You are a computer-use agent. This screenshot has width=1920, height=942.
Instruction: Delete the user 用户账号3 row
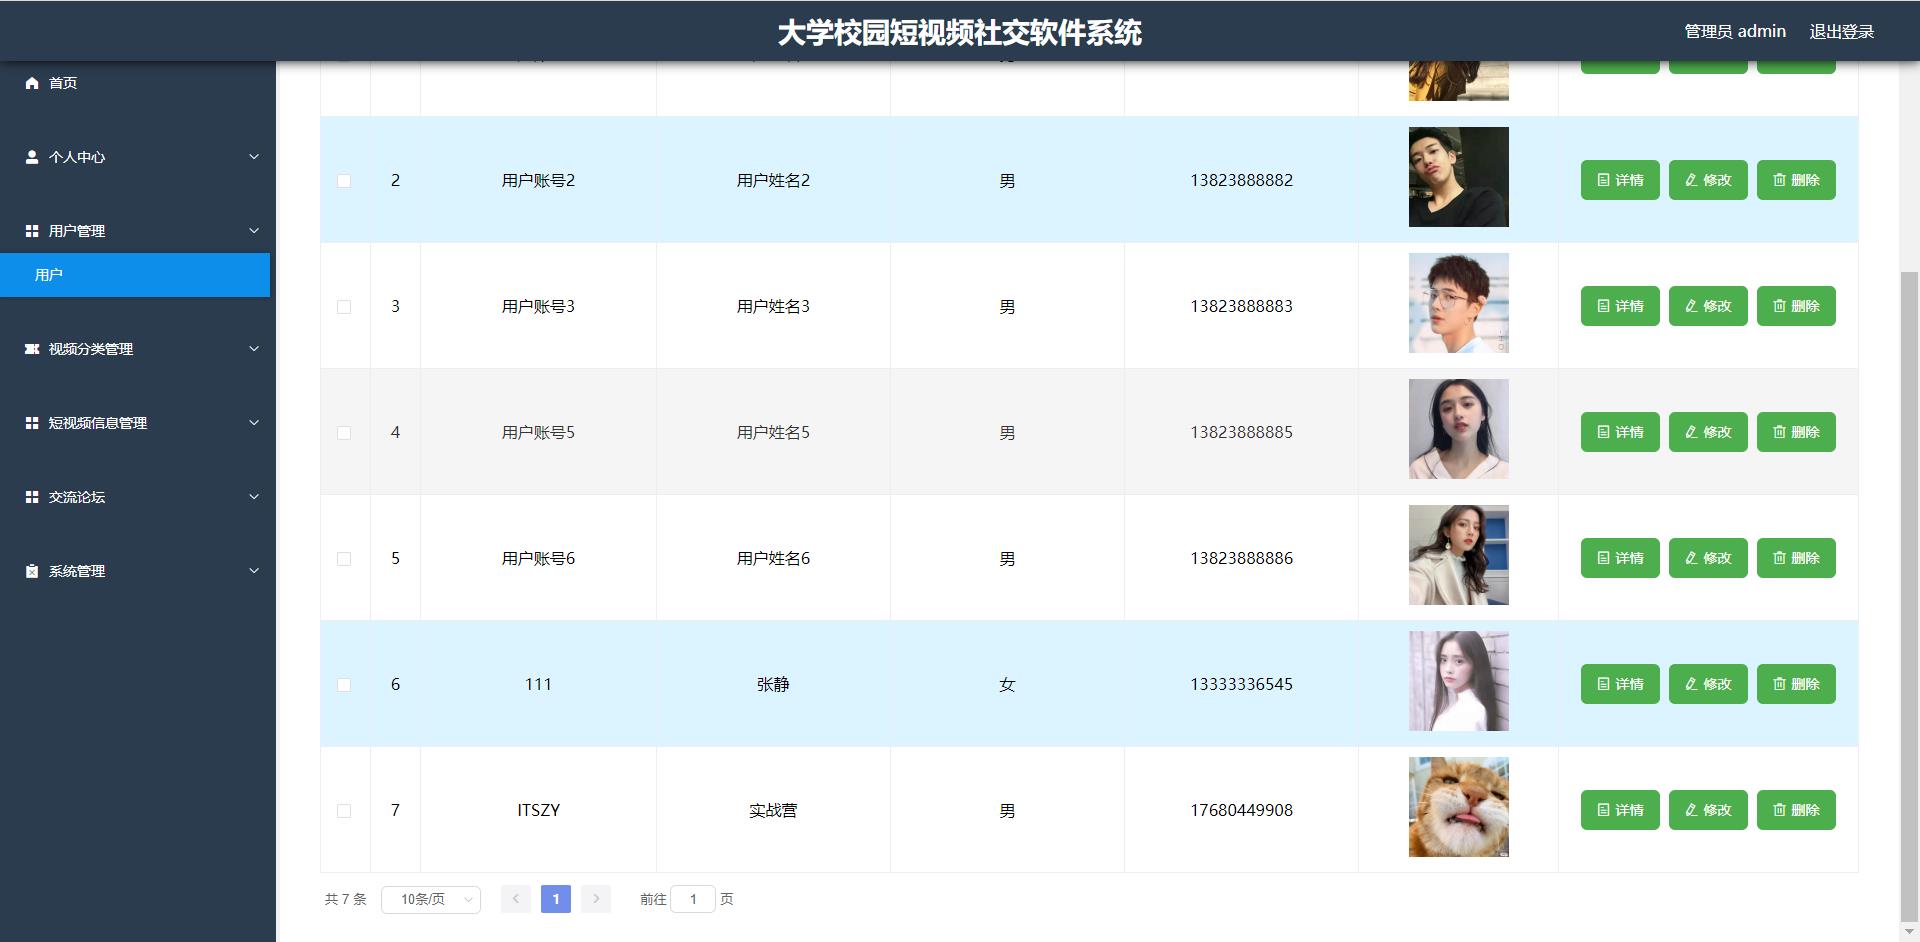pyautogui.click(x=1796, y=306)
